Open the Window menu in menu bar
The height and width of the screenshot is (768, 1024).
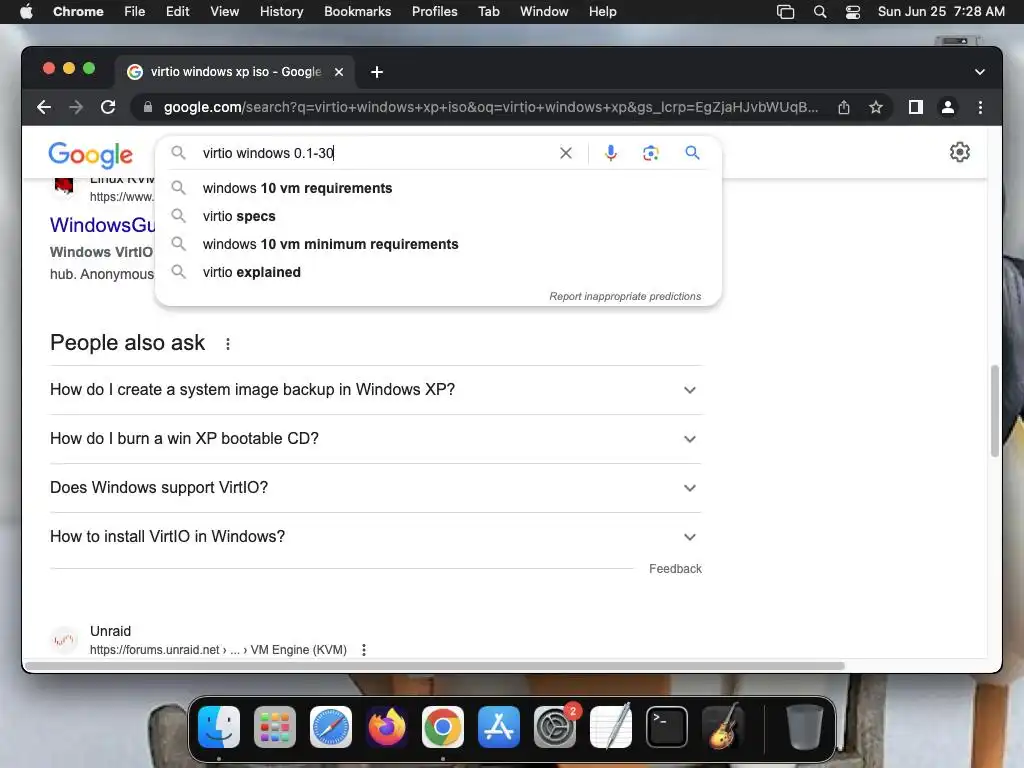(544, 12)
